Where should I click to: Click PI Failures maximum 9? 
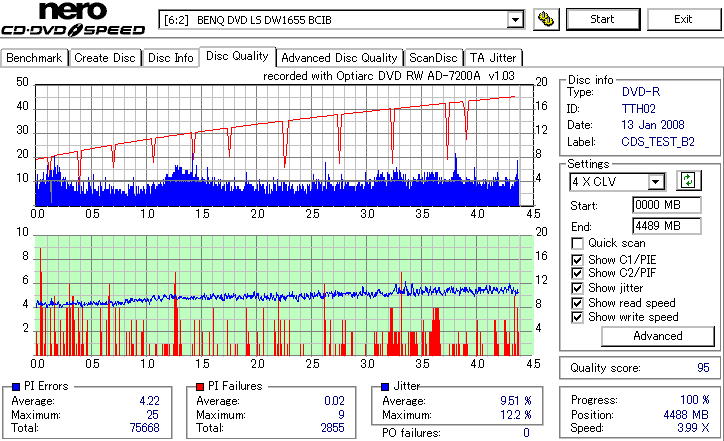[x=341, y=415]
